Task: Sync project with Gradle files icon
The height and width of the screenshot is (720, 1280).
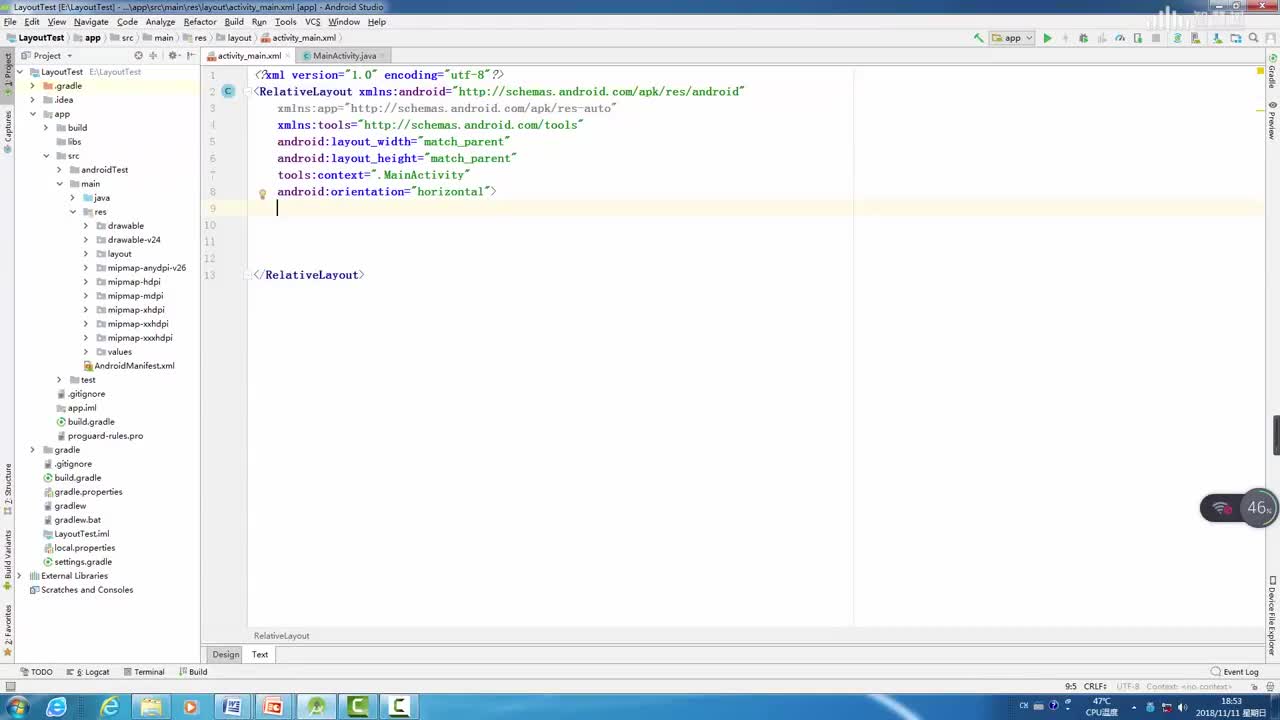Action: 1177,38
